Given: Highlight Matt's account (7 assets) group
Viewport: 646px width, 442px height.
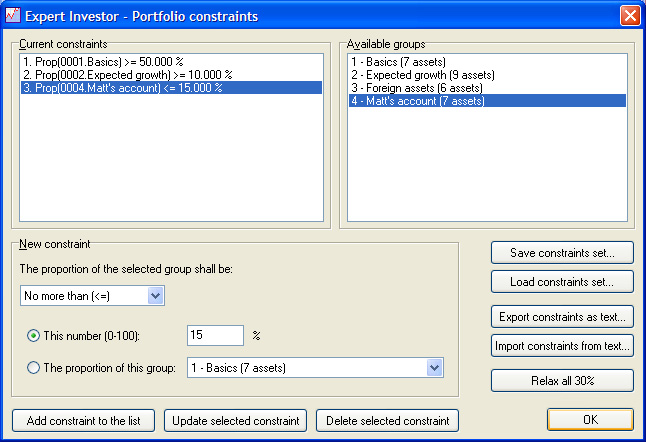Looking at the screenshot, I should (418, 101).
